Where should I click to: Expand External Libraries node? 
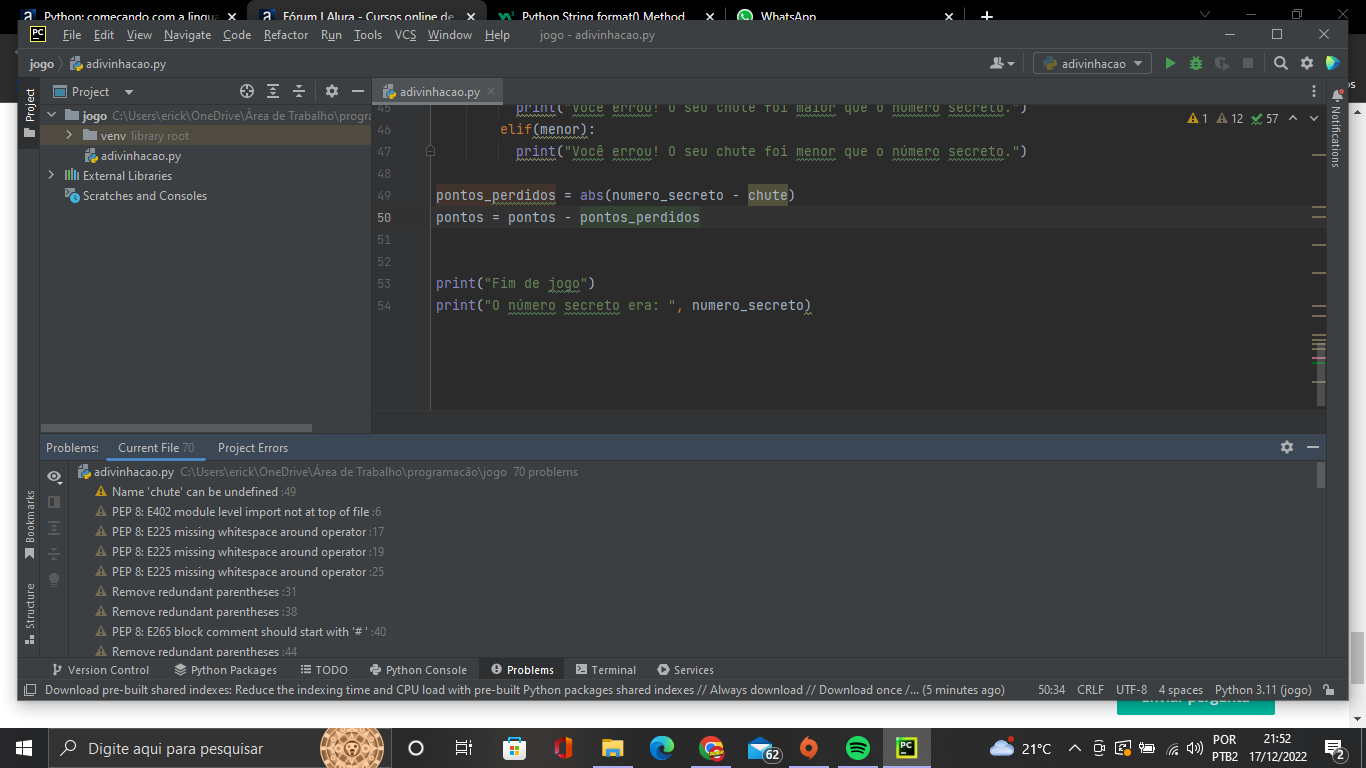(53, 175)
